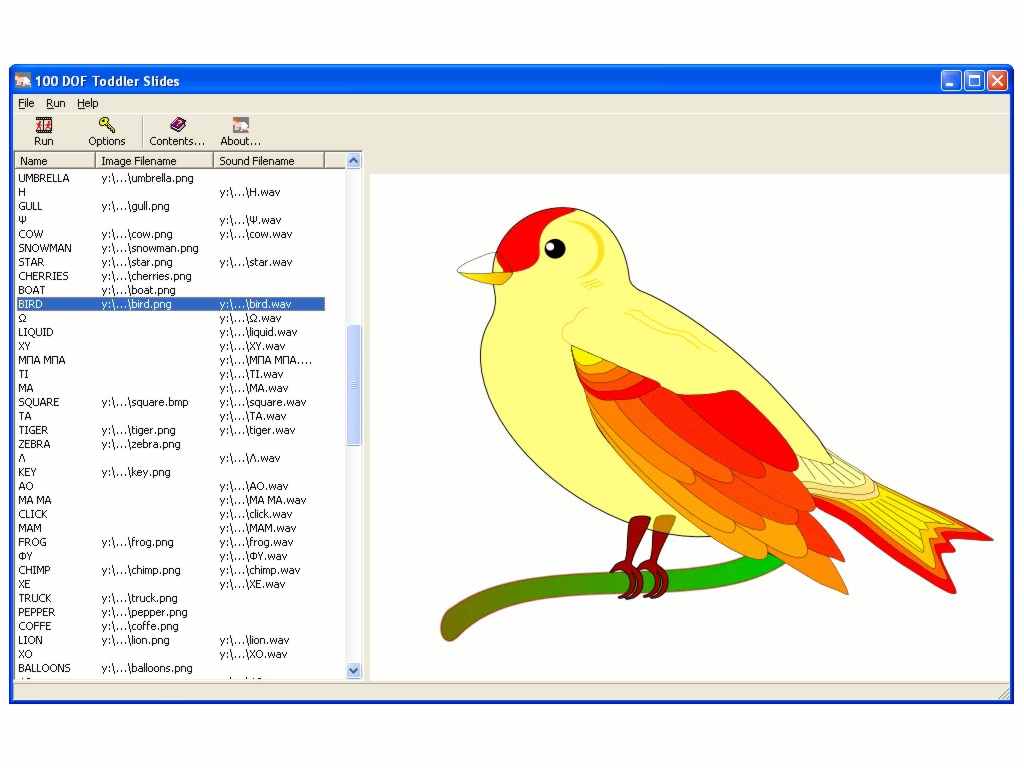Click the scroll up arrow of the list
Viewport: 1024px width, 768px height.
[x=353, y=161]
